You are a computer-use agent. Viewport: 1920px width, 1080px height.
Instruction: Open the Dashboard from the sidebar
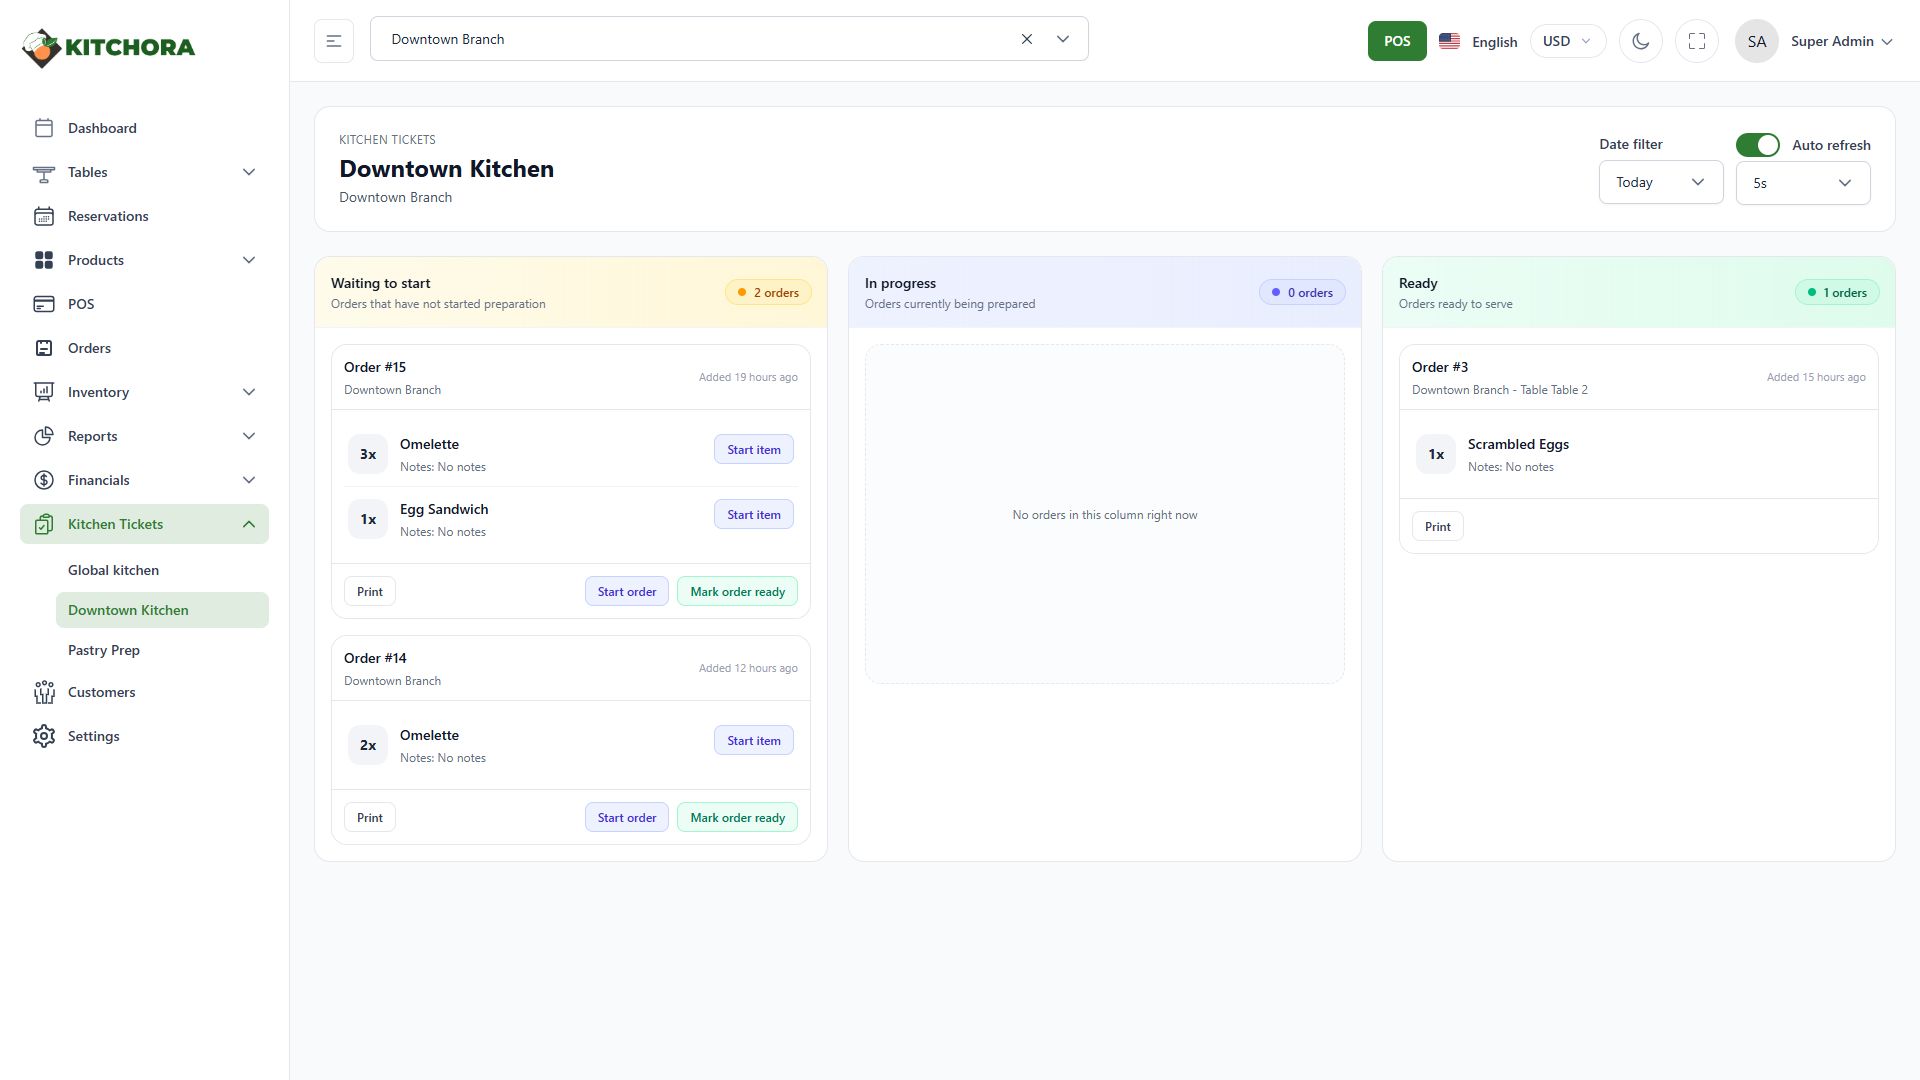point(102,128)
